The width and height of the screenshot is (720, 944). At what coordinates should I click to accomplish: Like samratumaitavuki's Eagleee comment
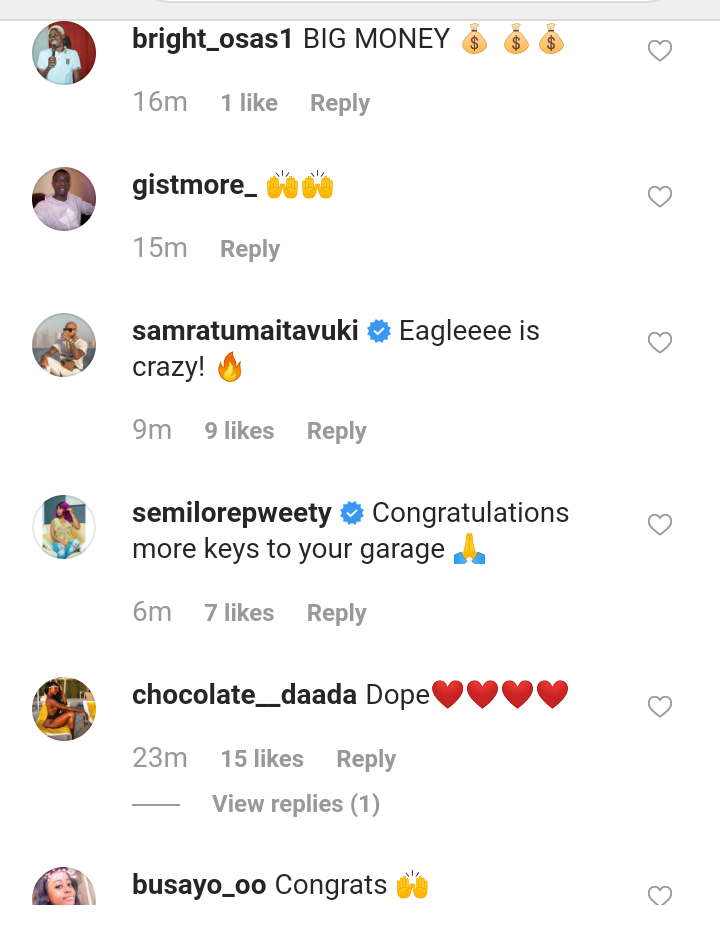point(659,343)
